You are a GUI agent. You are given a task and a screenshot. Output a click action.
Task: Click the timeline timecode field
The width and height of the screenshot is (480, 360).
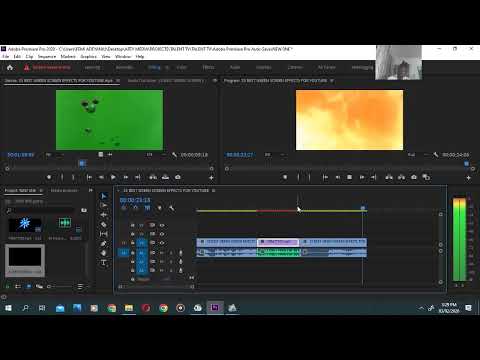click(135, 200)
